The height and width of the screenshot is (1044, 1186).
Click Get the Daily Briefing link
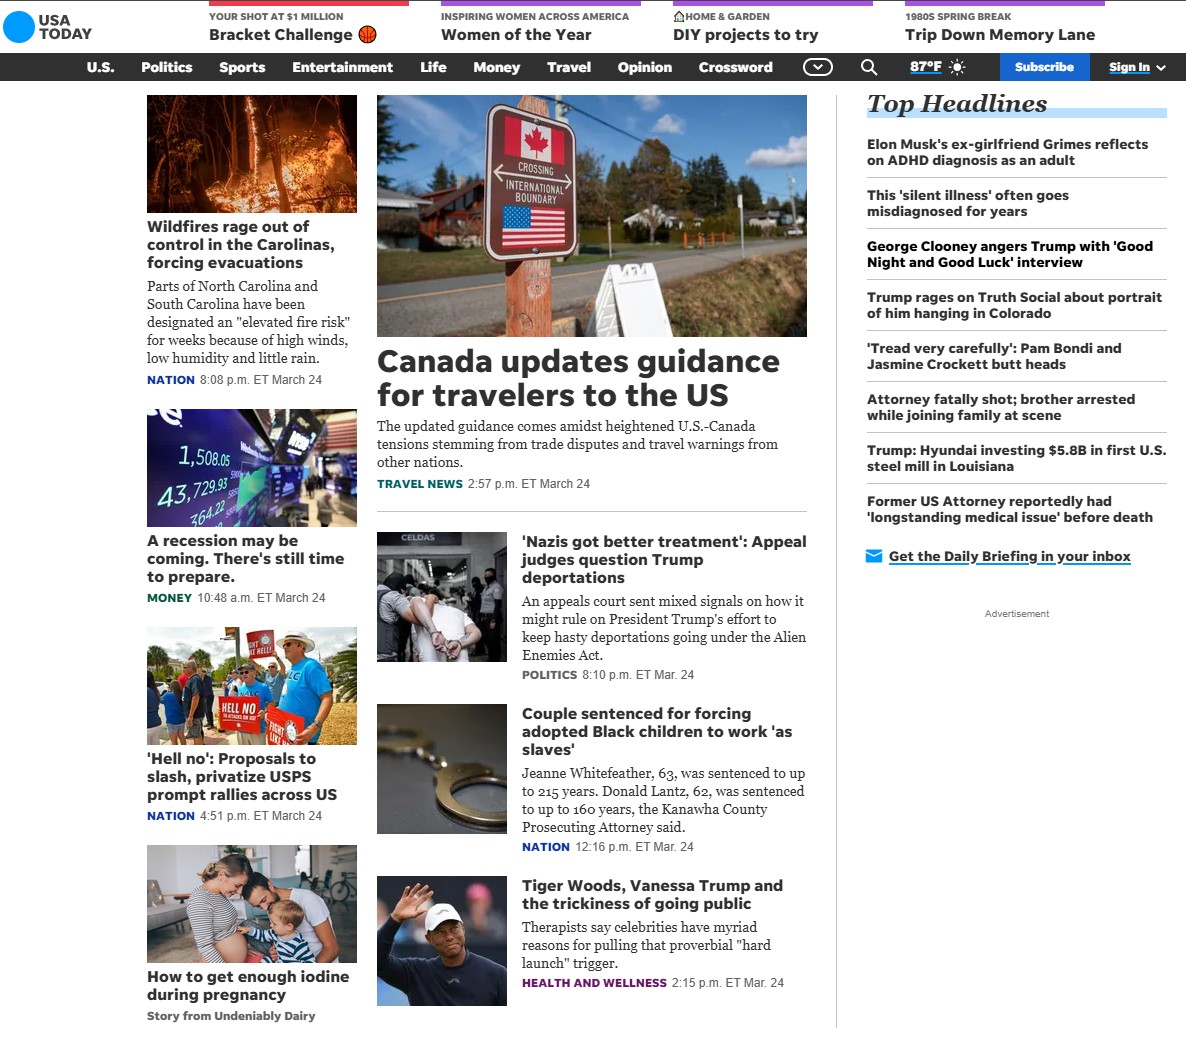tap(1010, 557)
